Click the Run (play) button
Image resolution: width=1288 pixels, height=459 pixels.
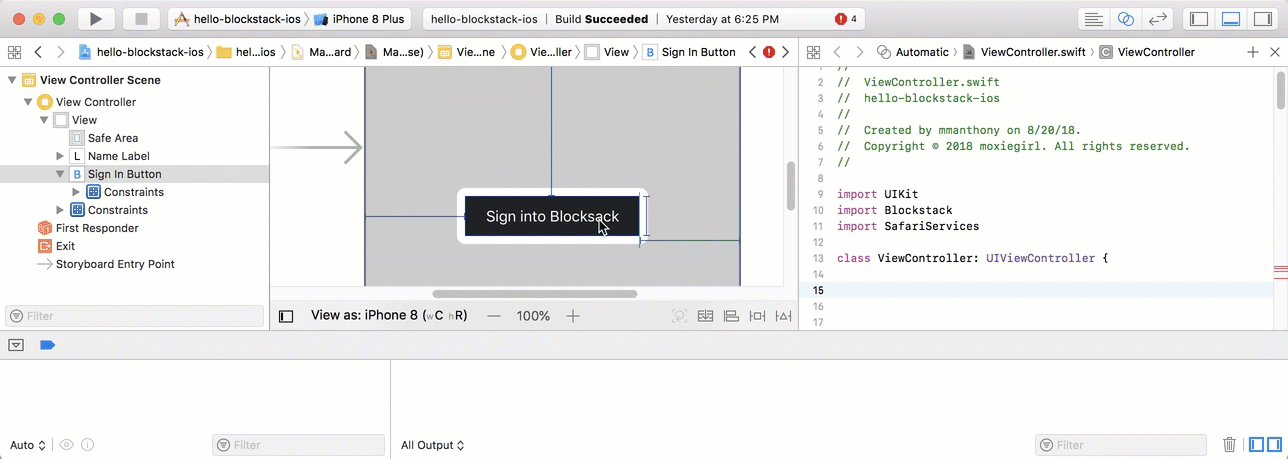(x=95, y=19)
